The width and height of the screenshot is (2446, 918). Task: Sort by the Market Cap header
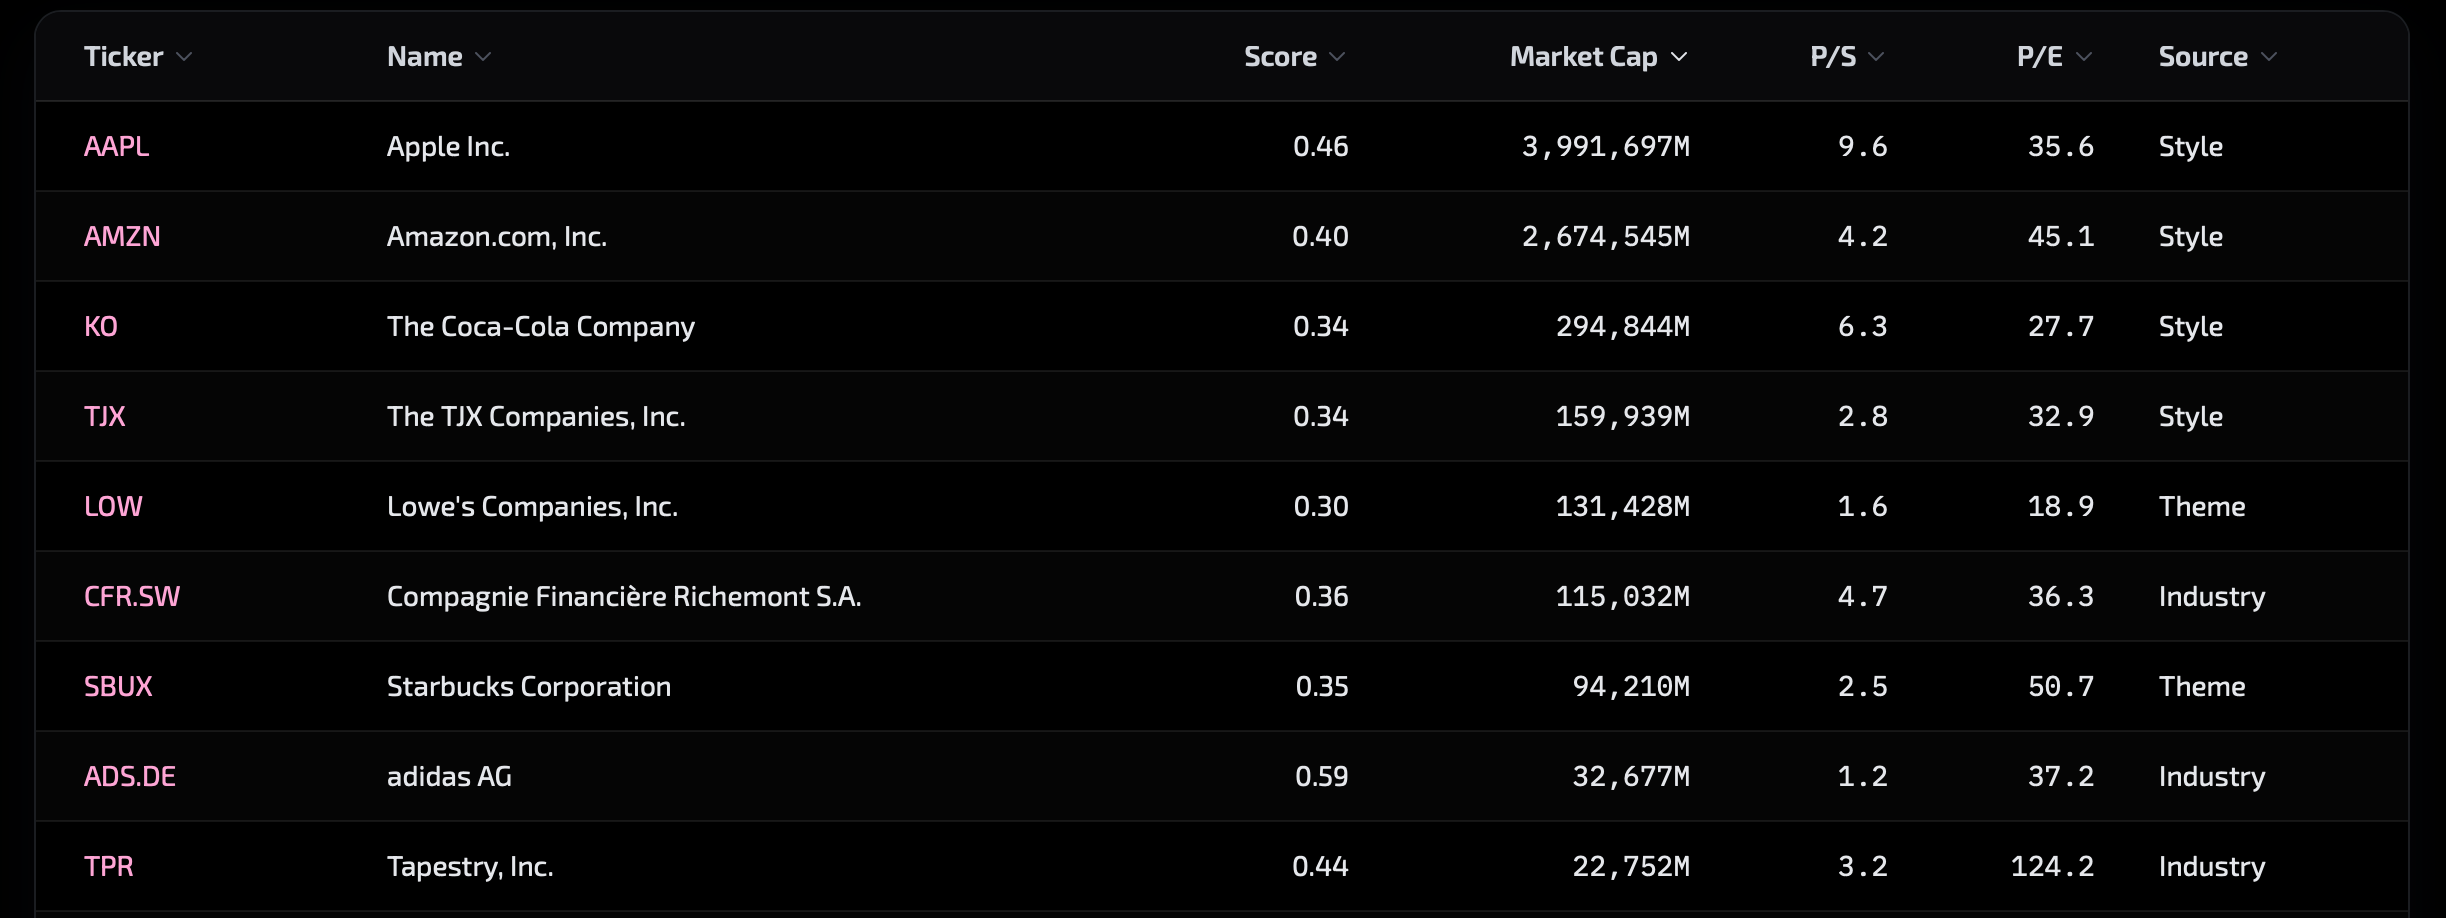(x=1583, y=57)
